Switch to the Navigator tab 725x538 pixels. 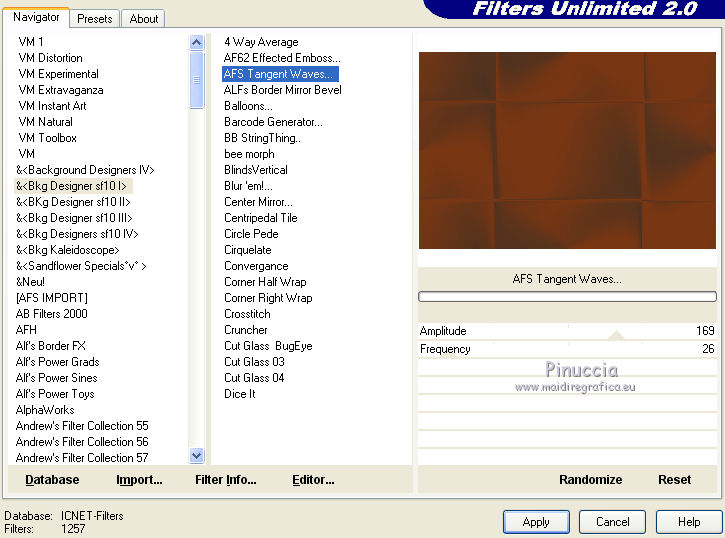pyautogui.click(x=36, y=18)
